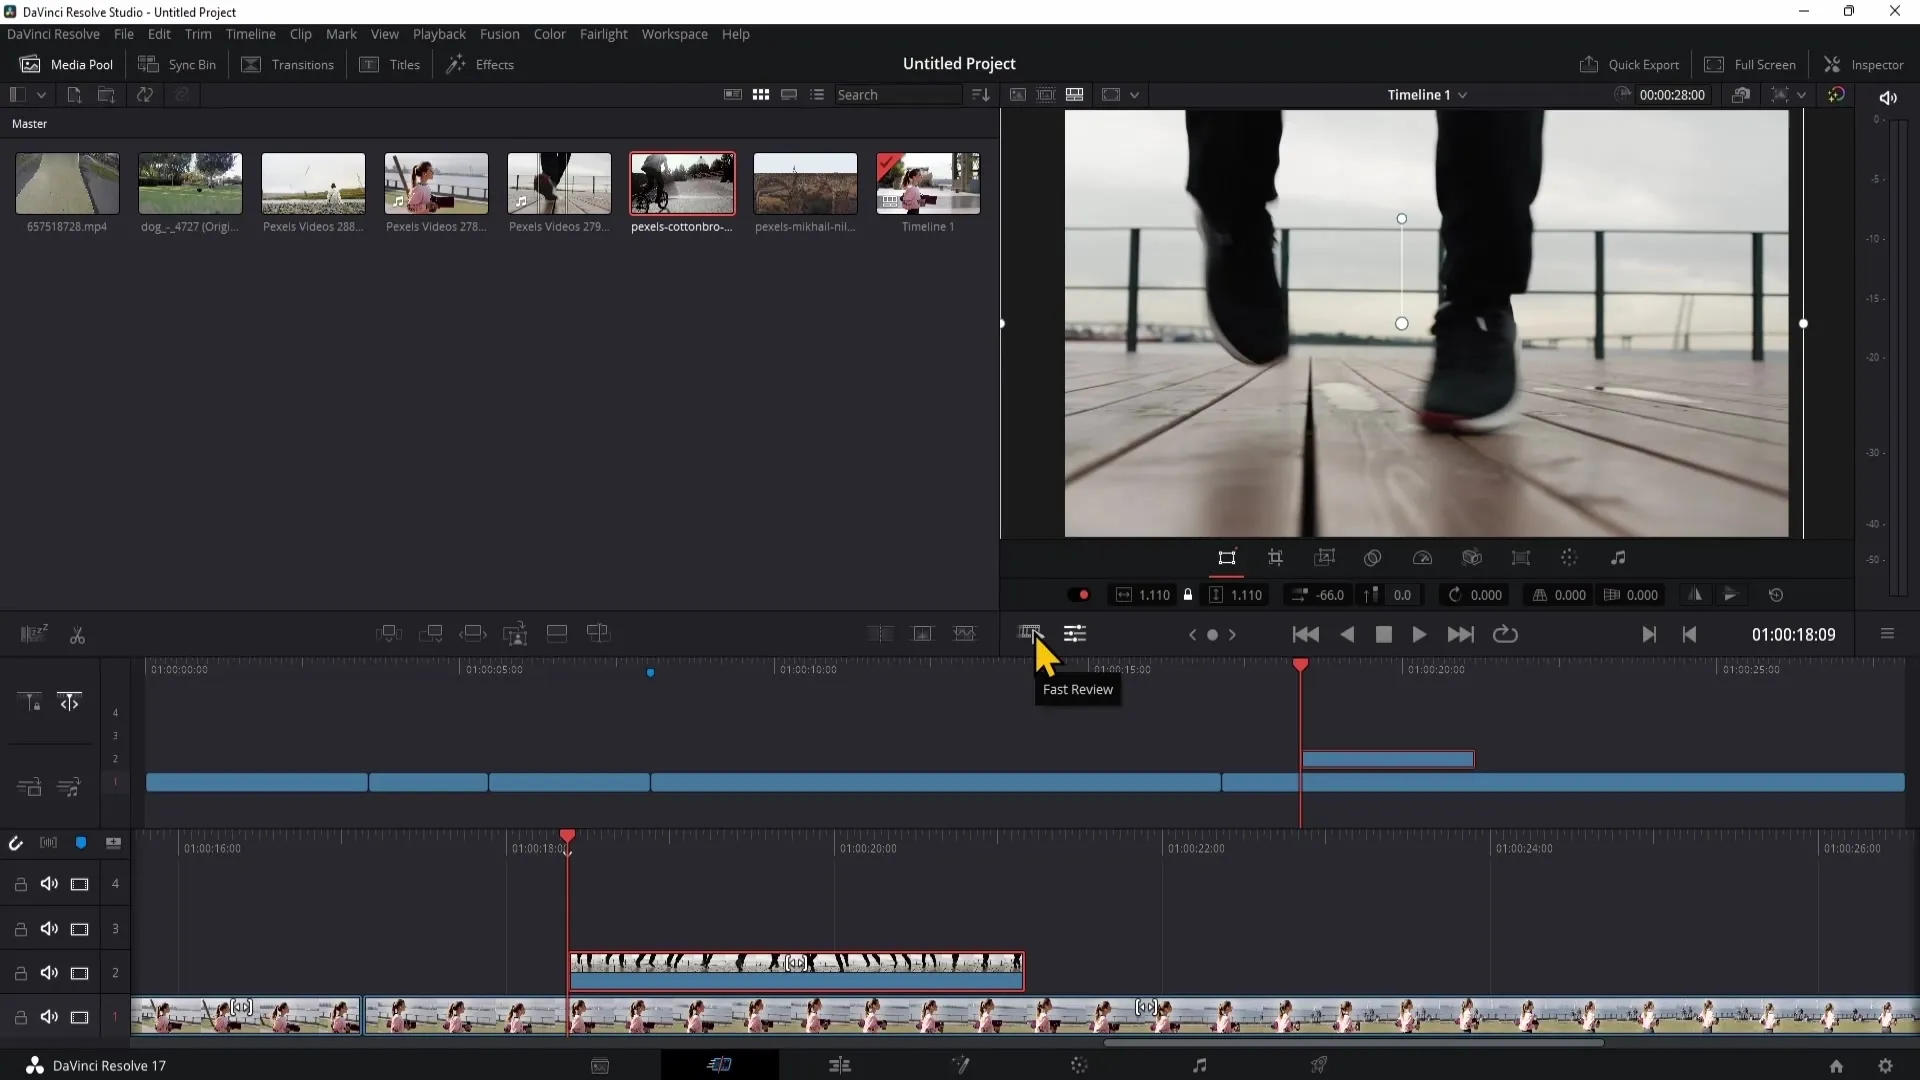The height and width of the screenshot is (1080, 1920).
Task: Open the Timeline 1 name dropdown
Action: point(1427,95)
